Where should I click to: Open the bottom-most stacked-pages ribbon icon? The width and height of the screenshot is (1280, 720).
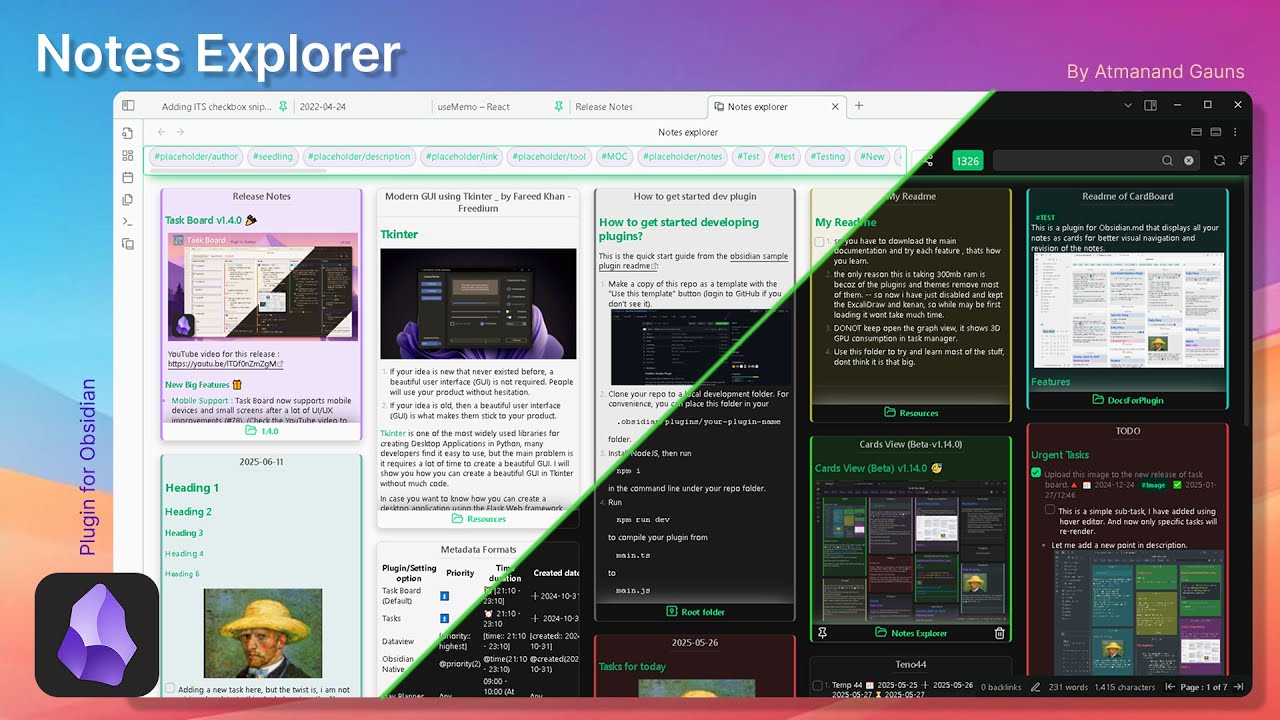pyautogui.click(x=128, y=243)
